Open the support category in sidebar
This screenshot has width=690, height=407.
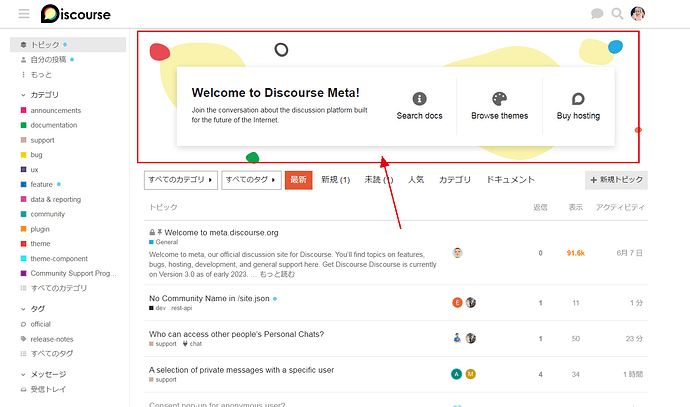[42, 140]
